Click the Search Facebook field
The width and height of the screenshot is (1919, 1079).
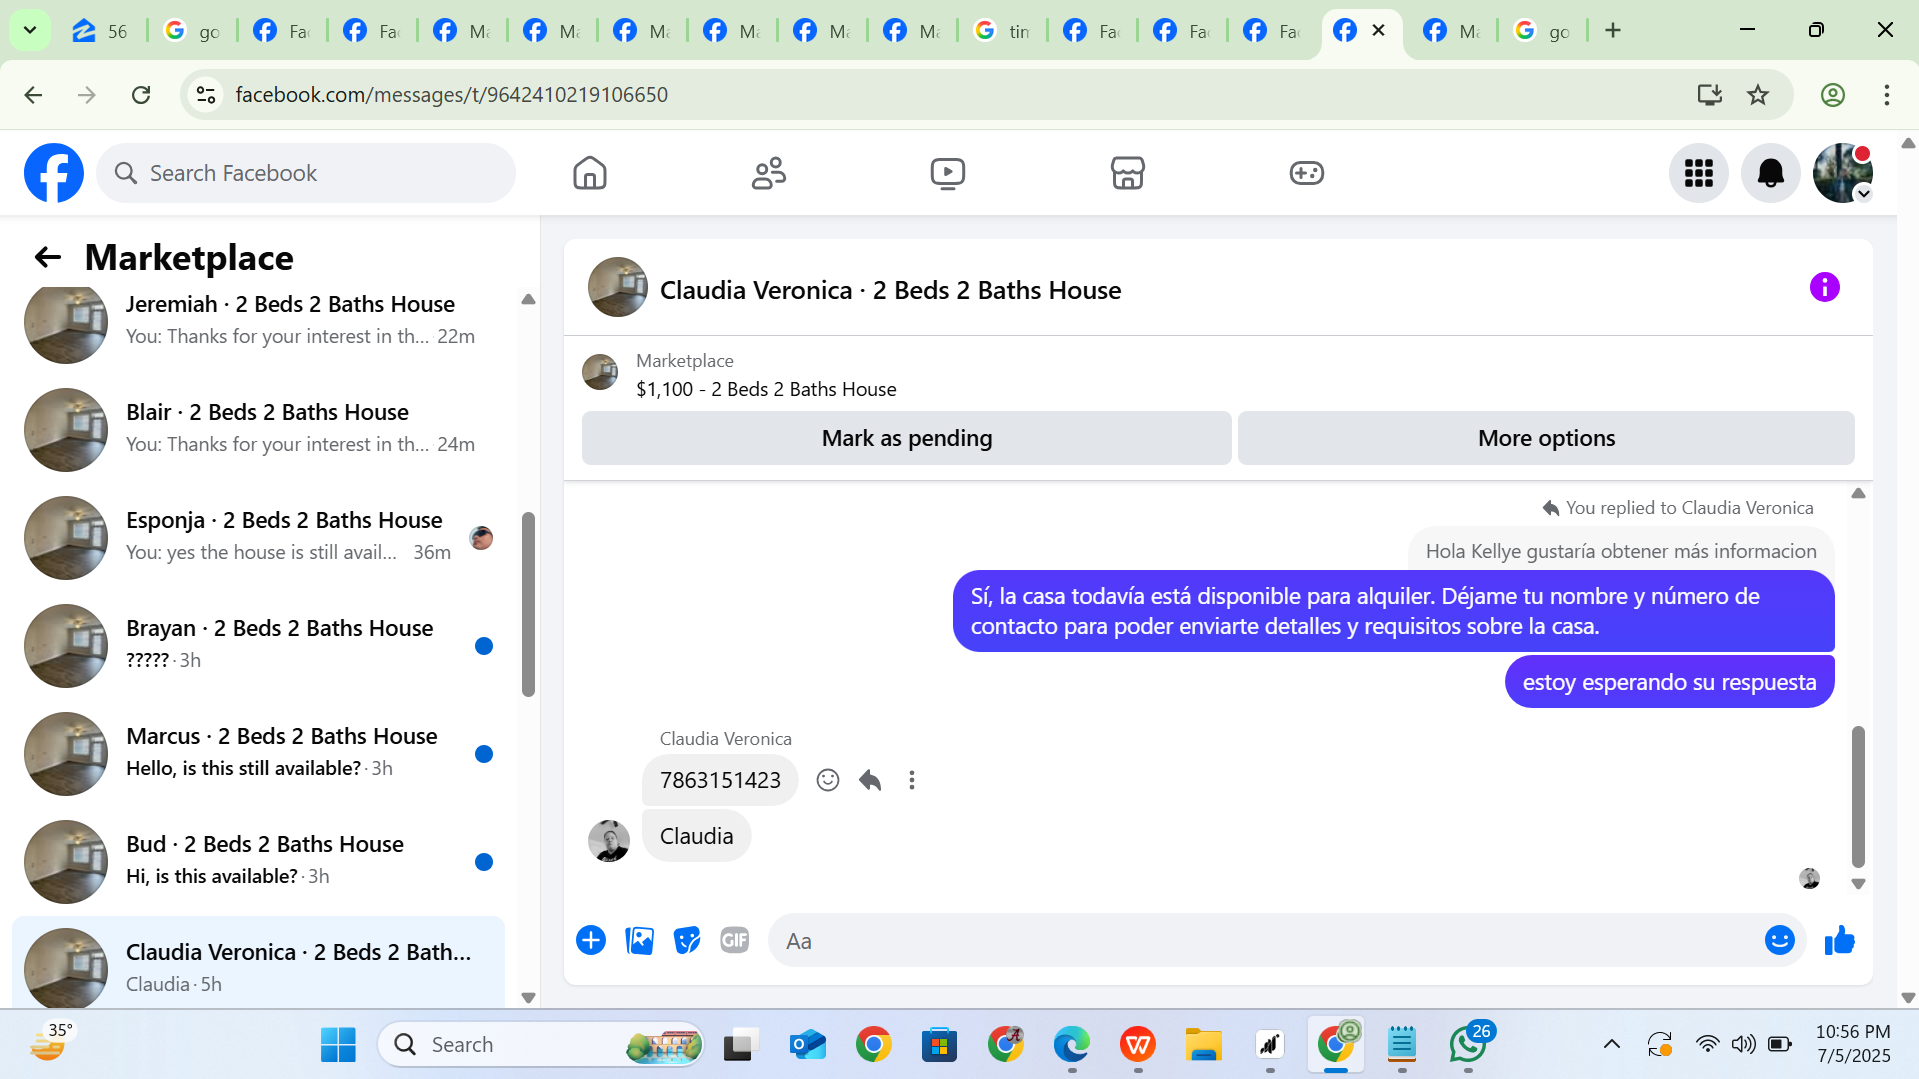tap(306, 173)
